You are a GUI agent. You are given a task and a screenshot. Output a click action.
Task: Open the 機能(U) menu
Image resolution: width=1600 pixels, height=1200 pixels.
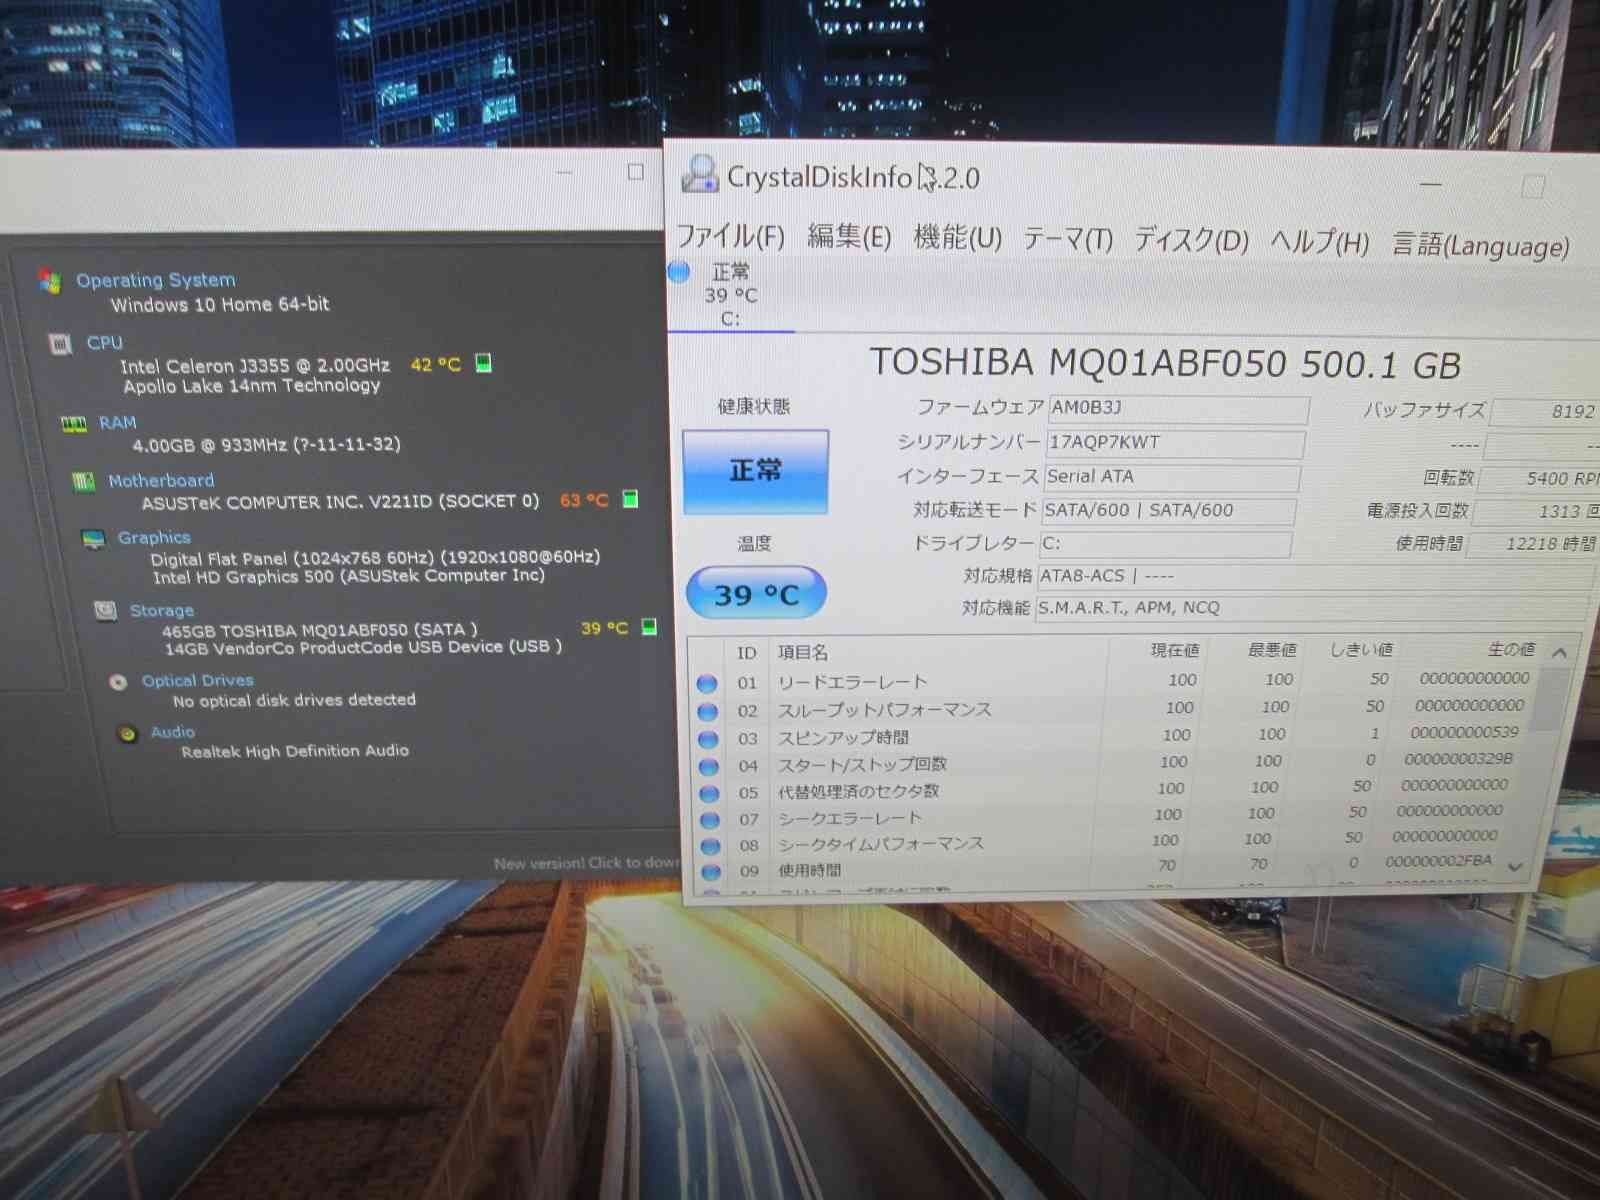(957, 238)
